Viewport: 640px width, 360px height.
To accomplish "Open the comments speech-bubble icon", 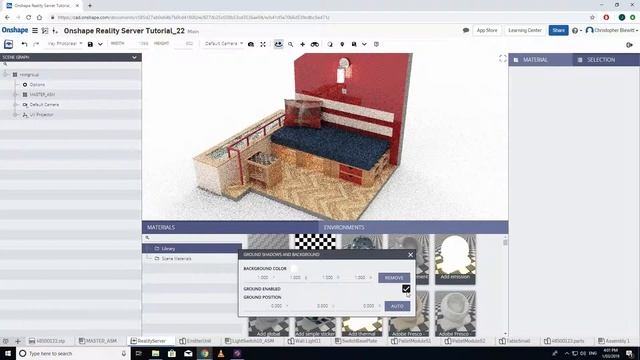I will pos(466,30).
